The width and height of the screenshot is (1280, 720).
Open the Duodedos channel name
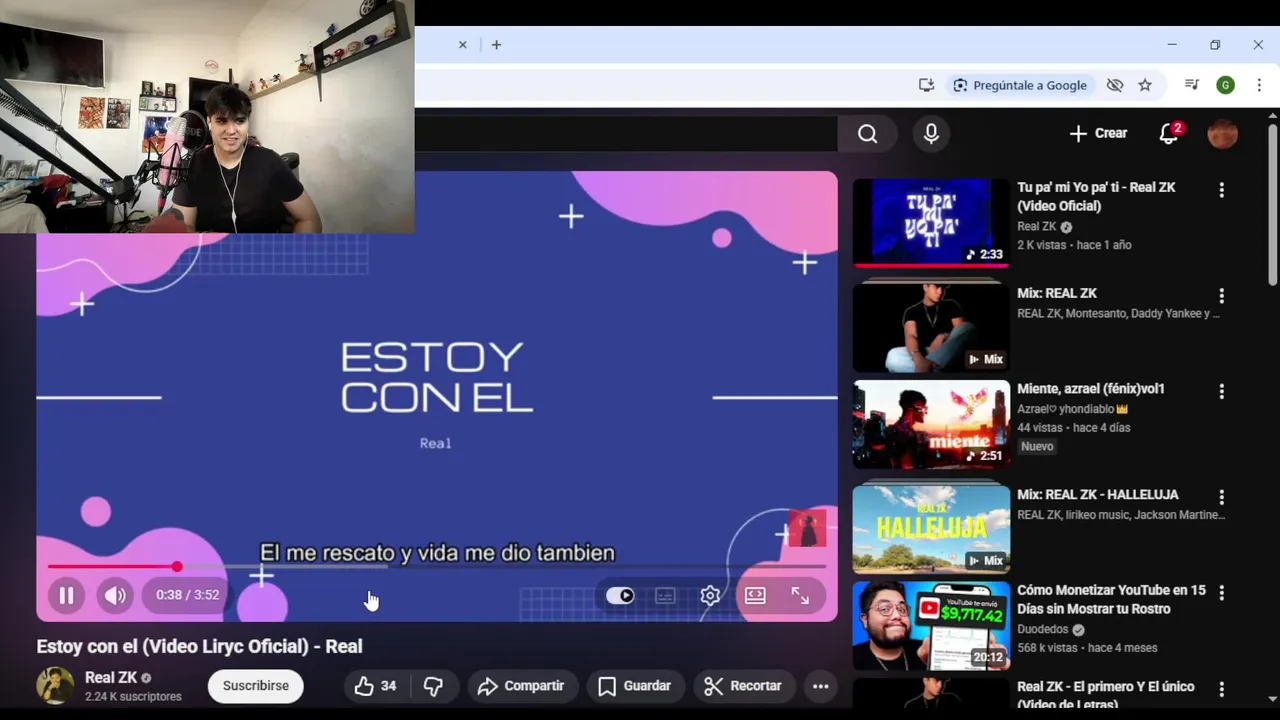(x=1044, y=630)
